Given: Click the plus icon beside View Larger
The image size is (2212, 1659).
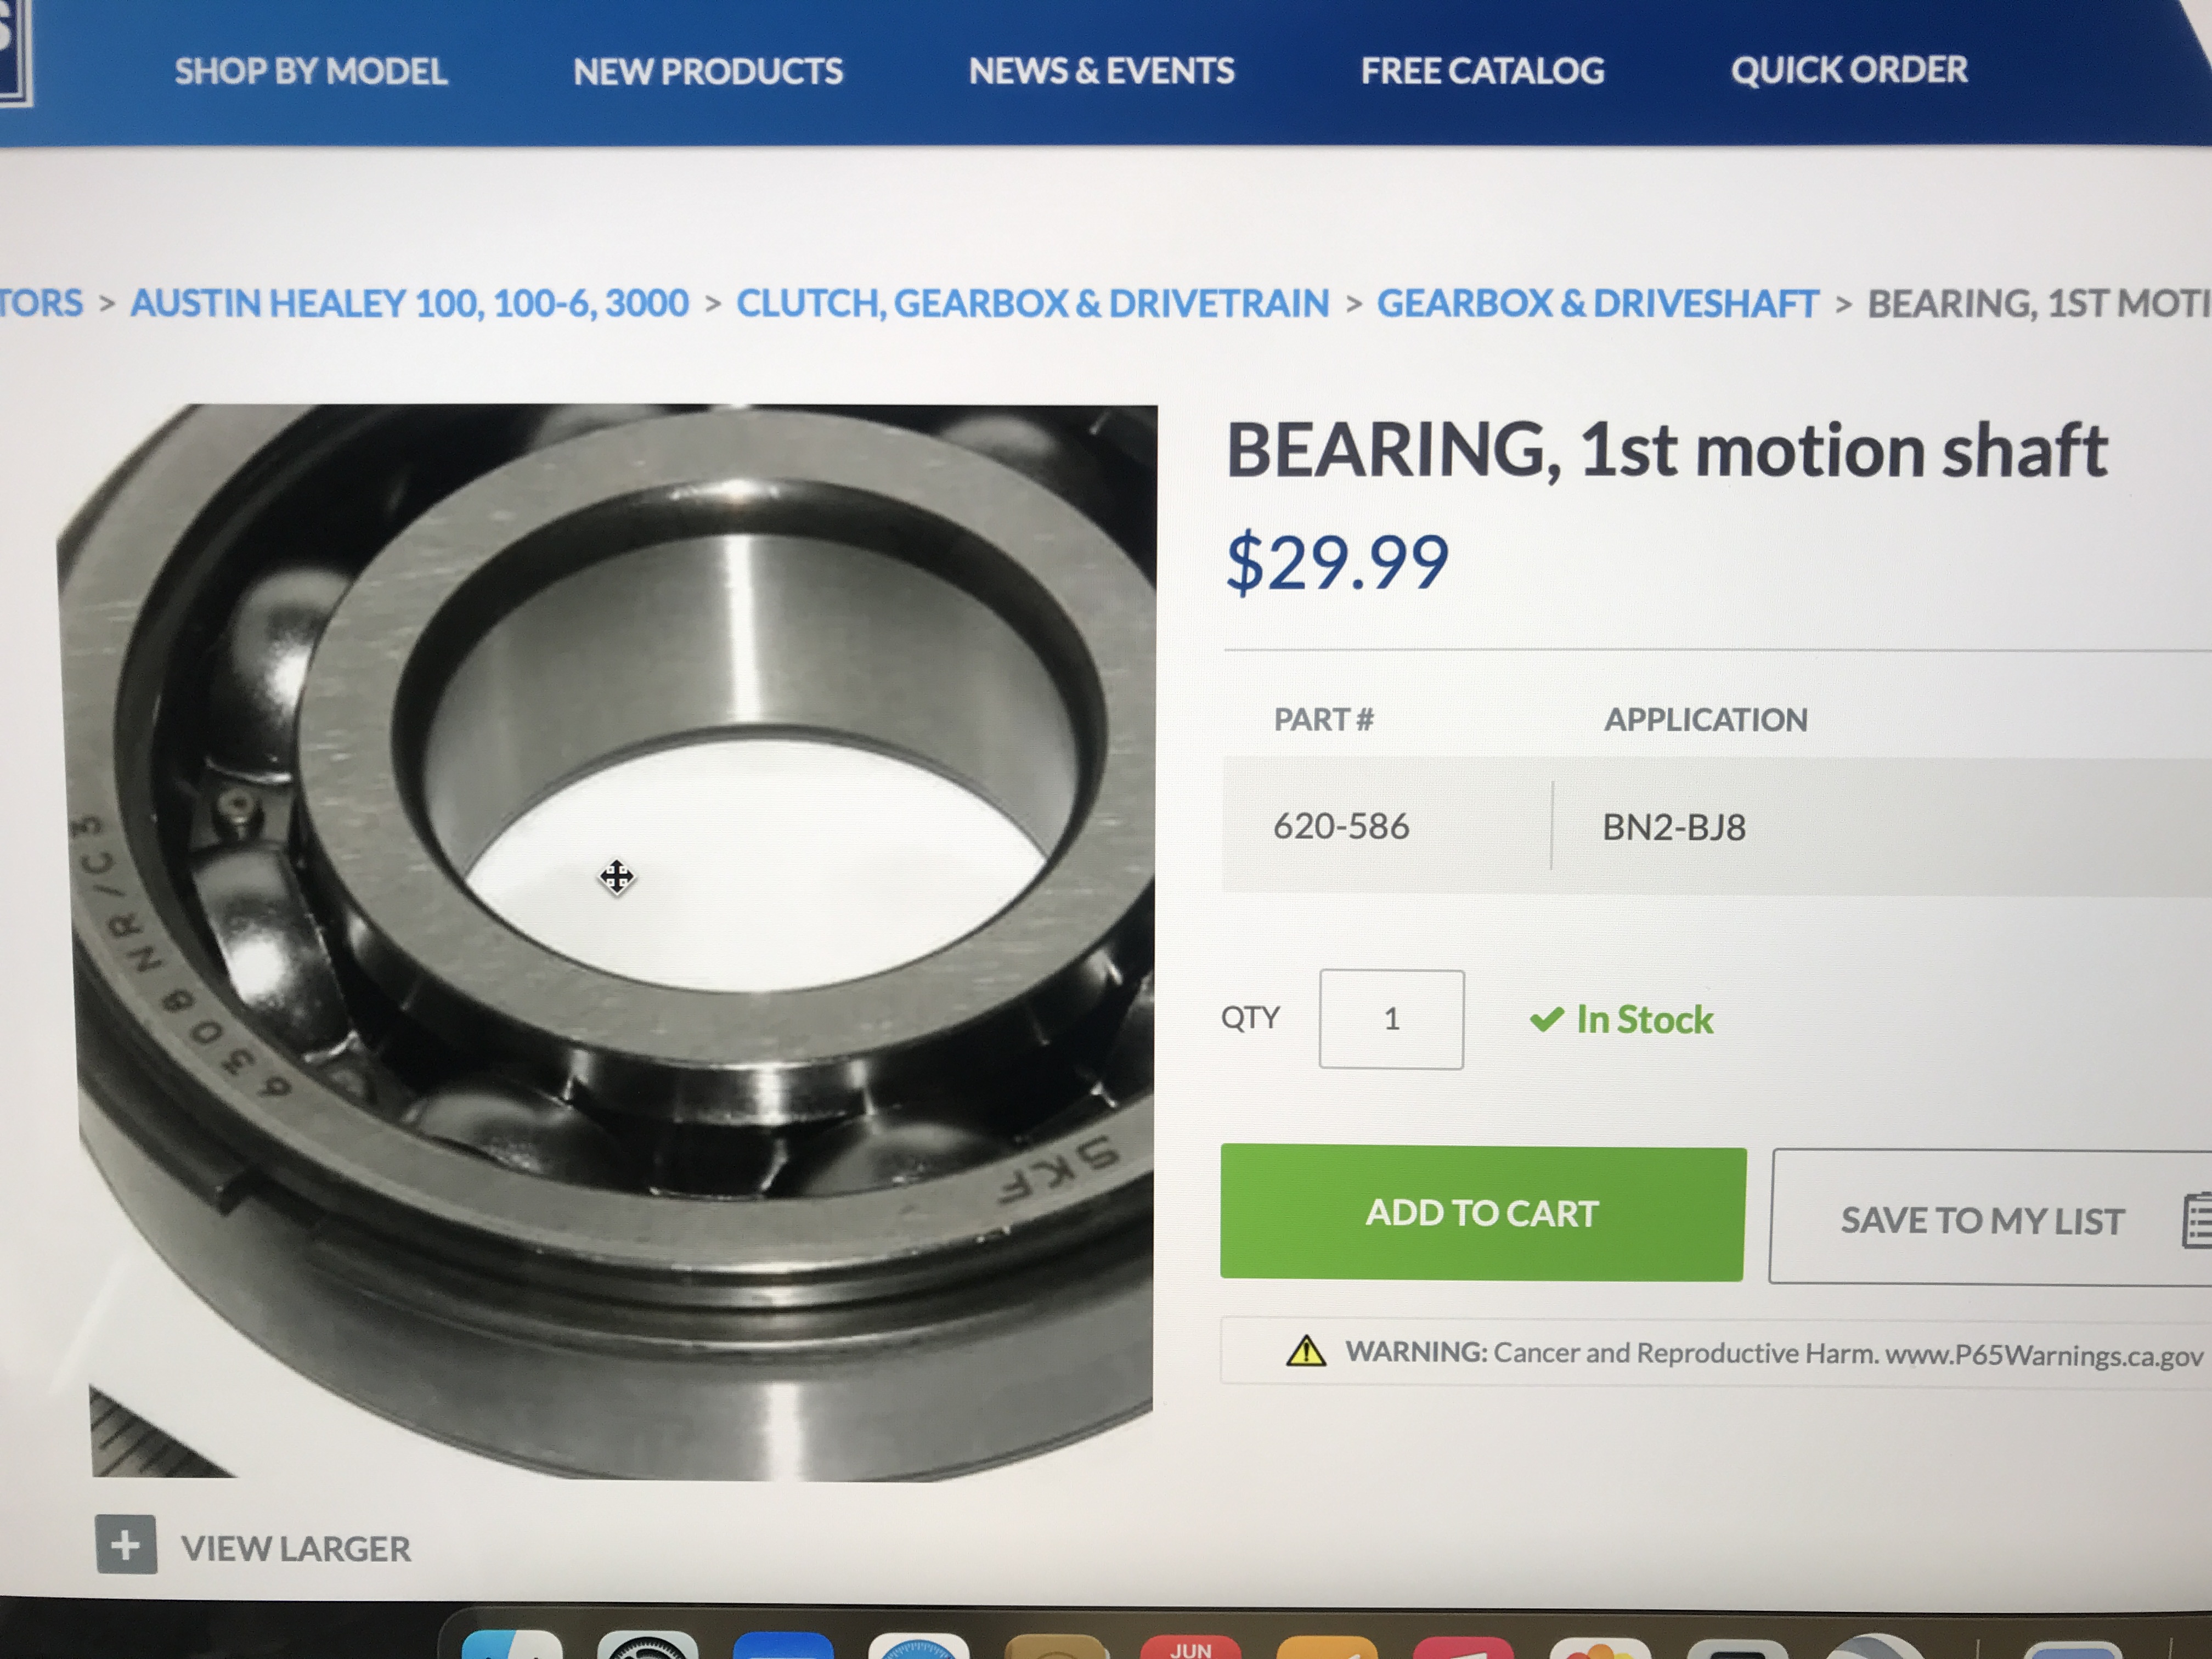Looking at the screenshot, I should click(x=126, y=1545).
